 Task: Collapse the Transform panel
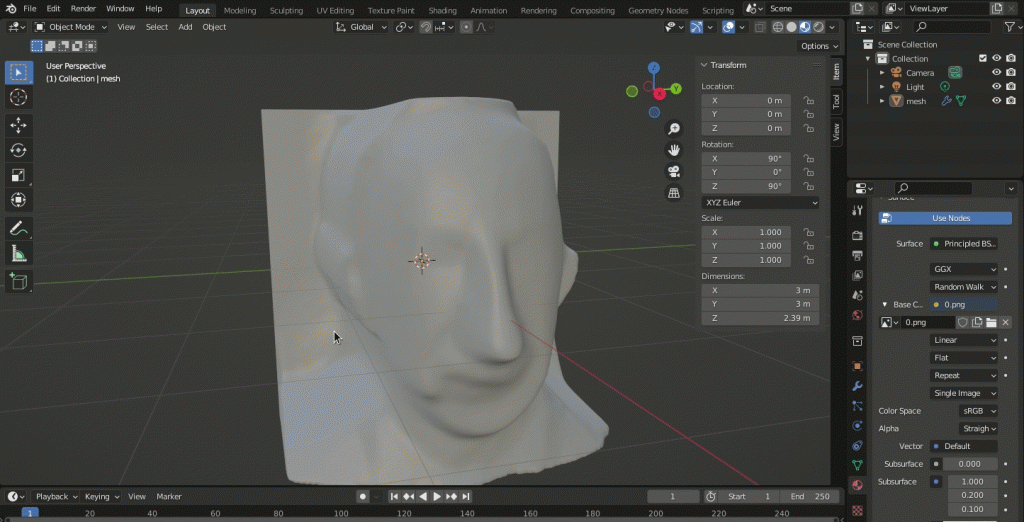coord(705,65)
